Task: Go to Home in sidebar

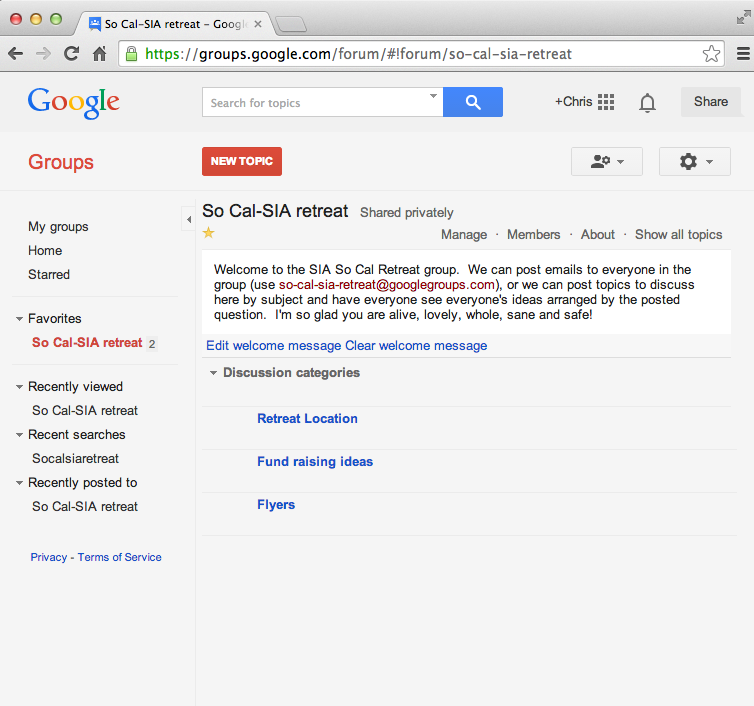Action: (x=45, y=251)
